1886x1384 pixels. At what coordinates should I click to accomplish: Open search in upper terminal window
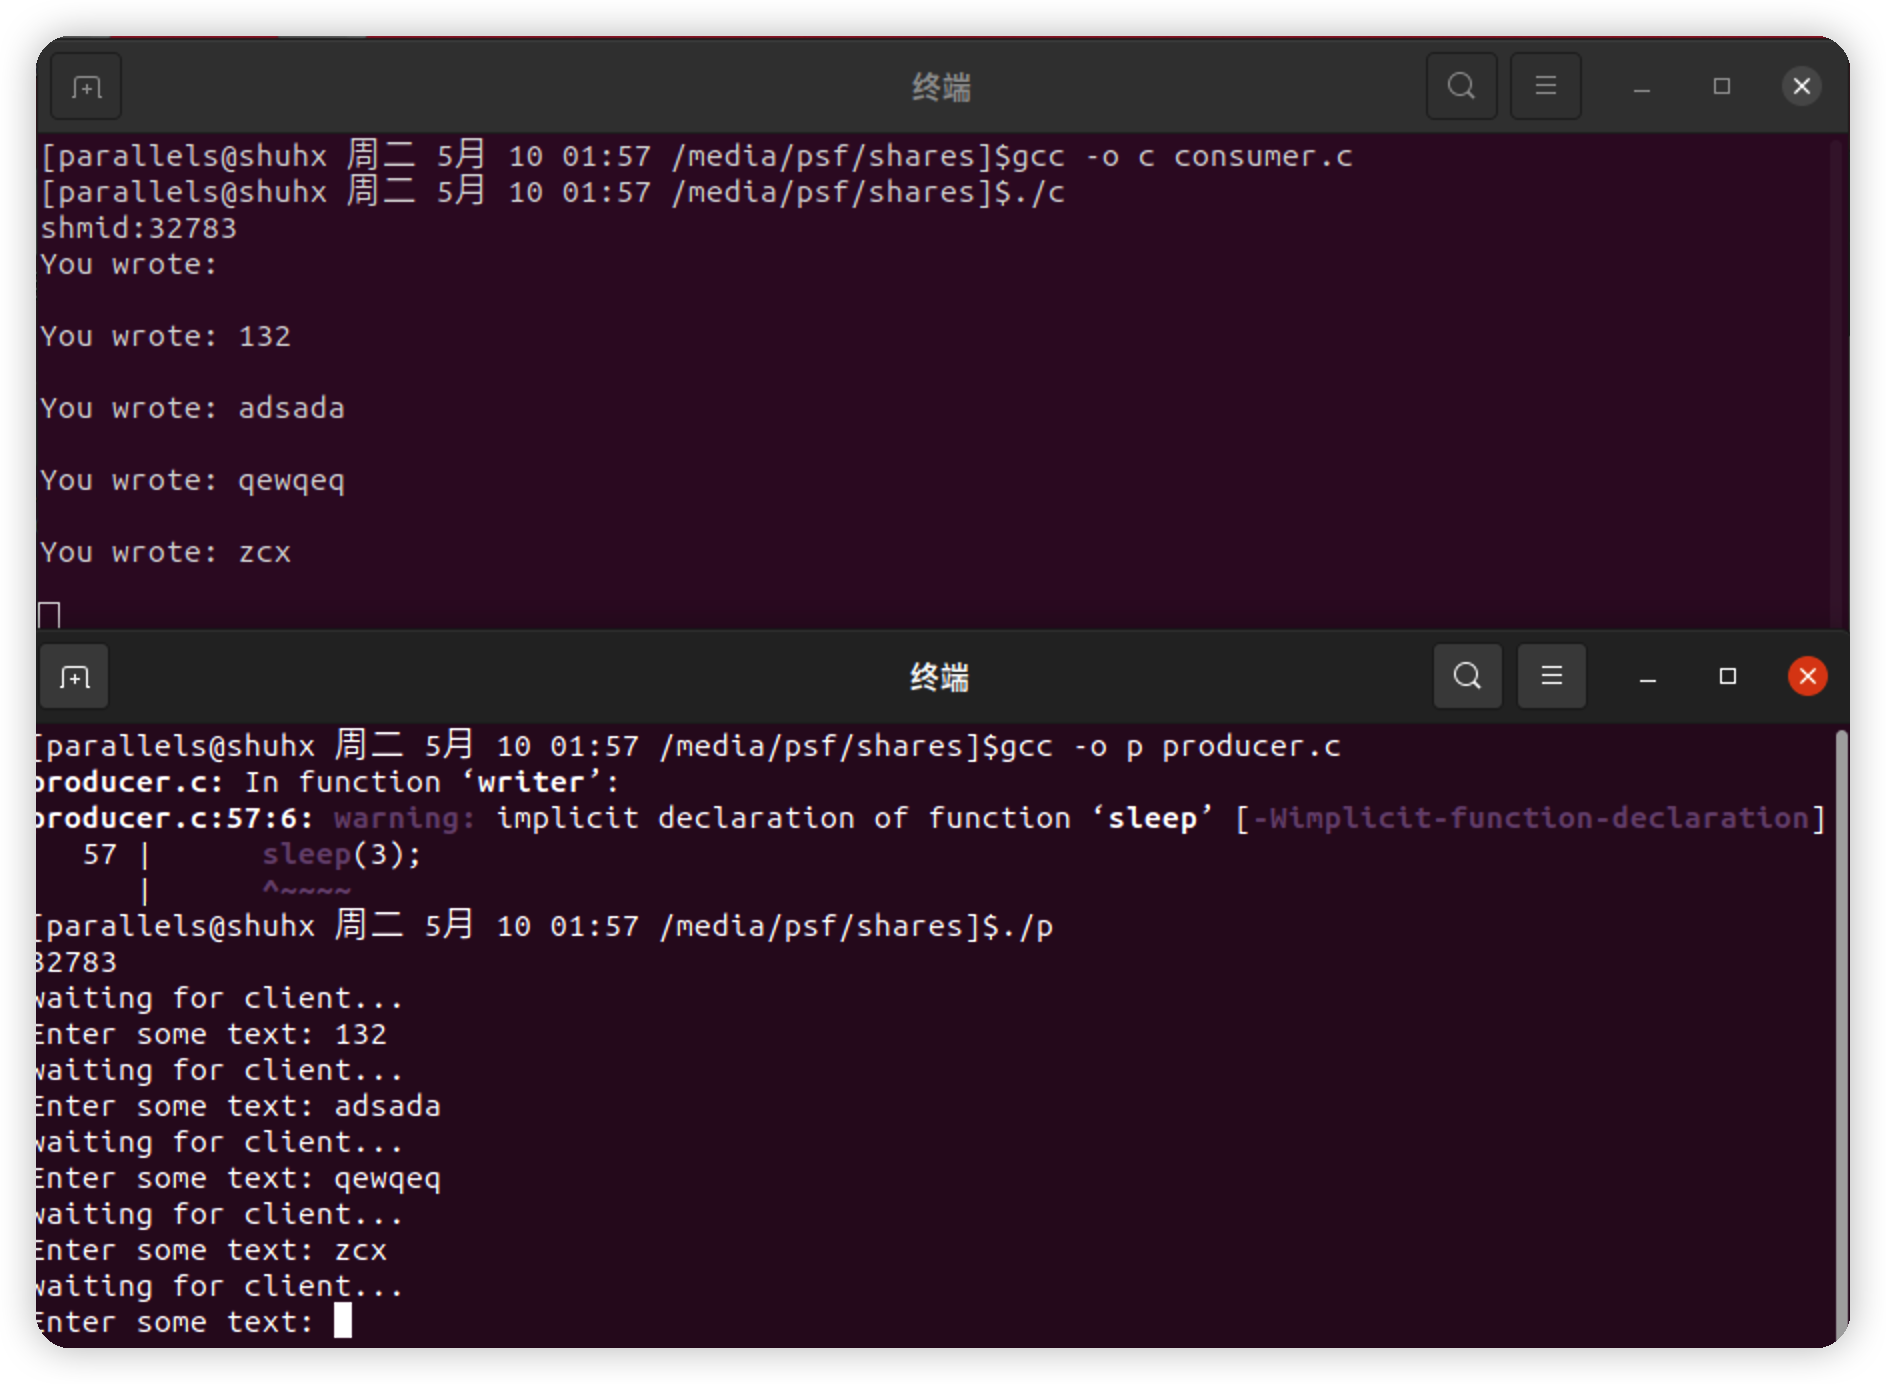click(1461, 86)
